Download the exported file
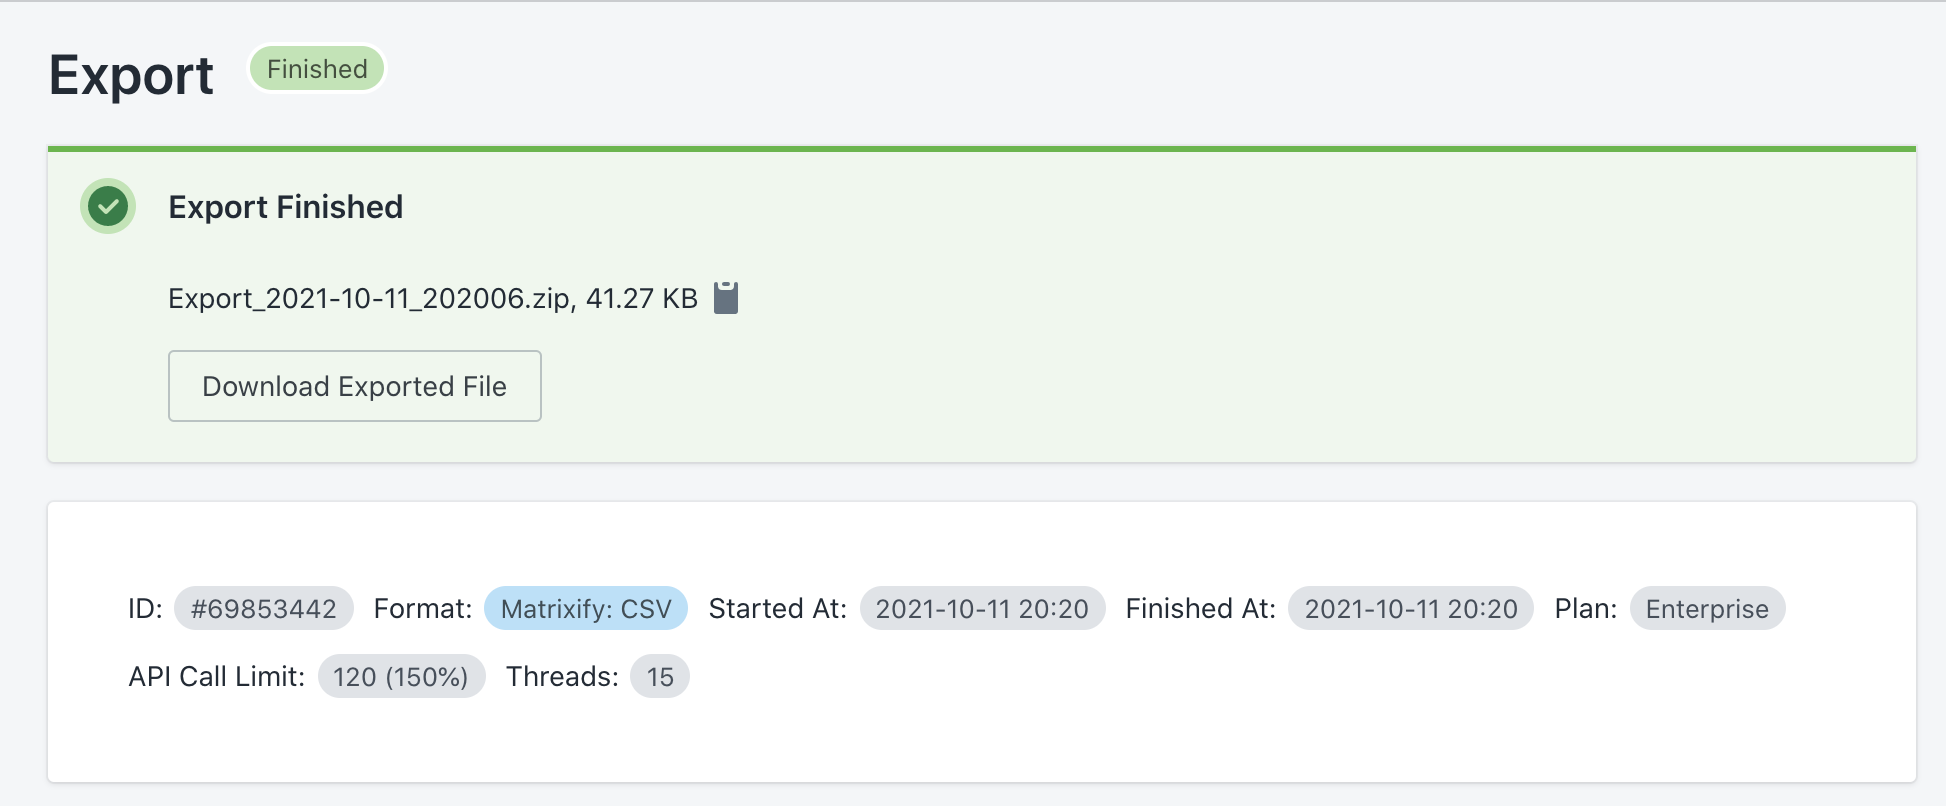Screen dimensions: 1946x806 (x=355, y=386)
